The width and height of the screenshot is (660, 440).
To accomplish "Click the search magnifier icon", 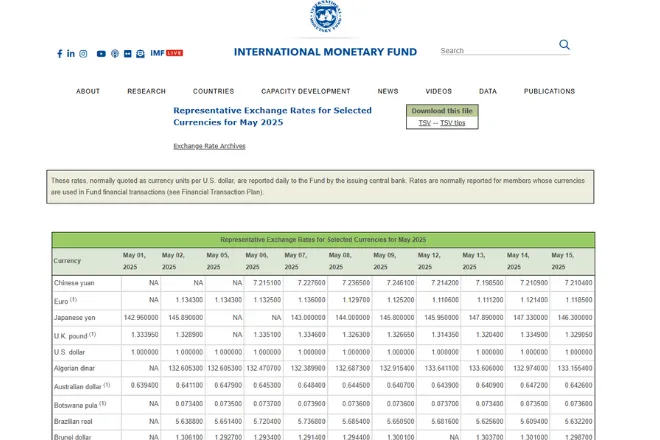I will [x=564, y=44].
